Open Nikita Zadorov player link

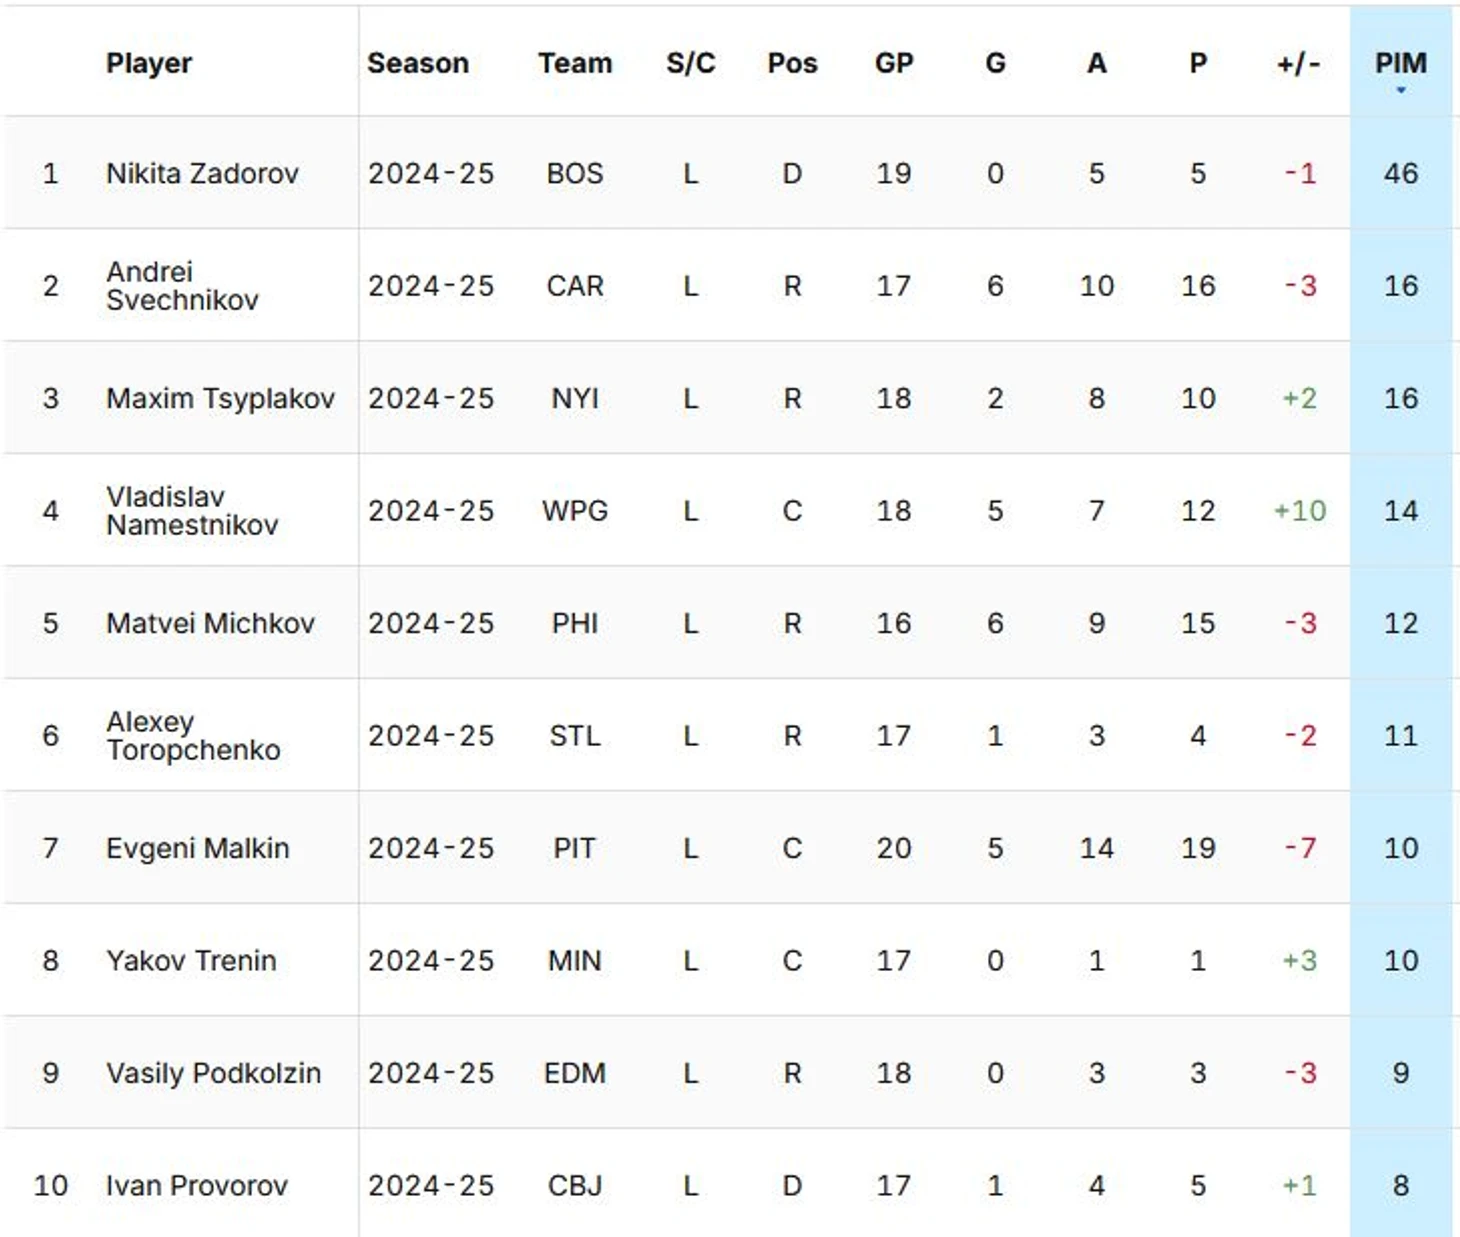click(202, 173)
